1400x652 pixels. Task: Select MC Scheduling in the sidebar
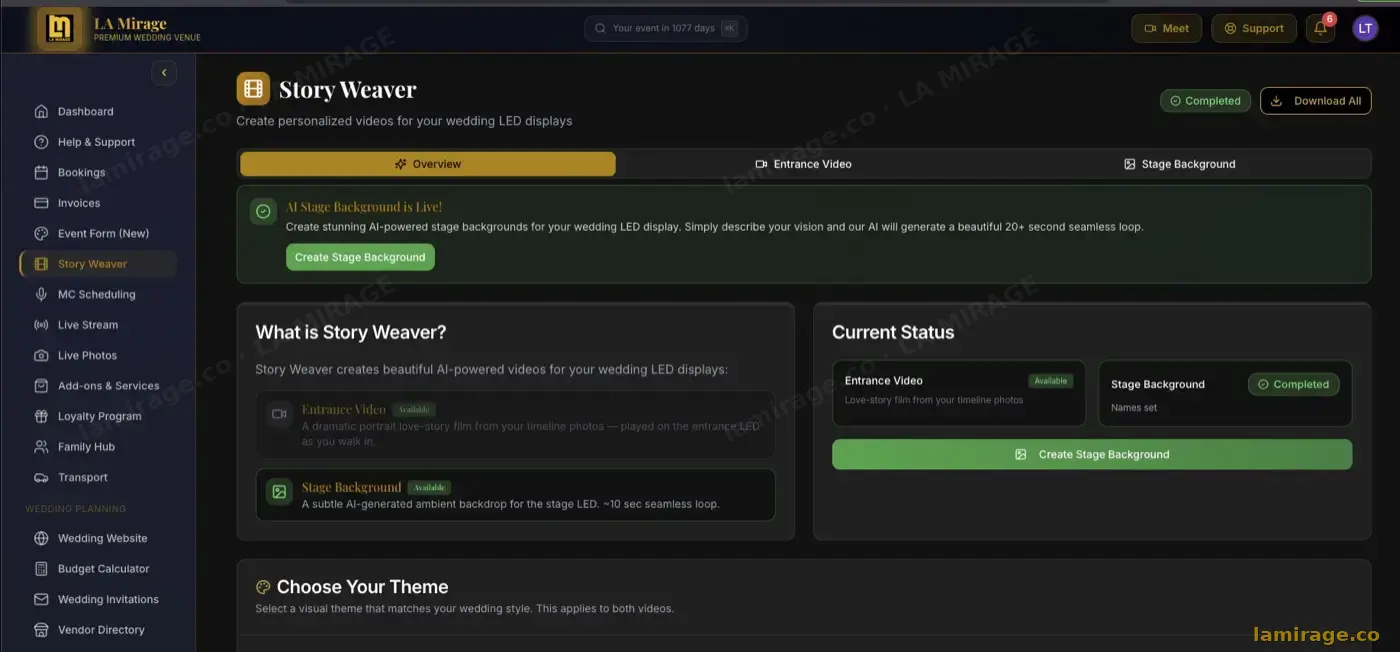click(98, 294)
